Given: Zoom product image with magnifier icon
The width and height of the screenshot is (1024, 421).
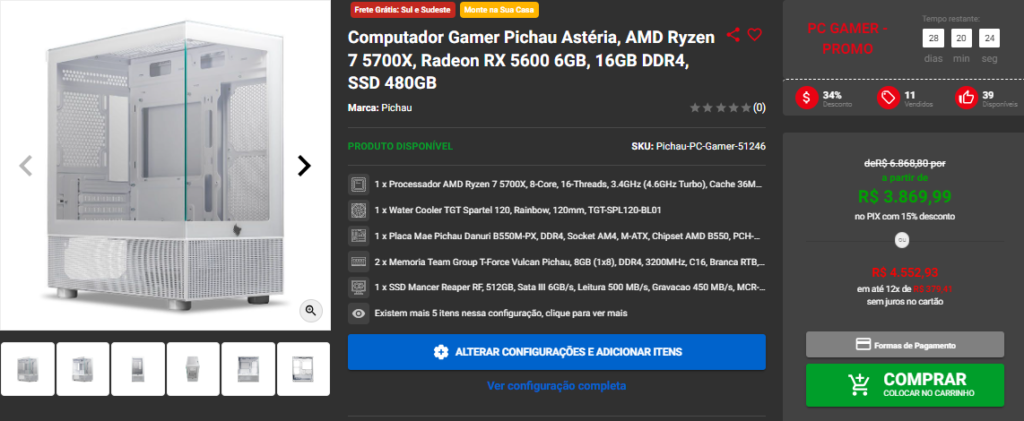Looking at the screenshot, I should click(x=311, y=311).
